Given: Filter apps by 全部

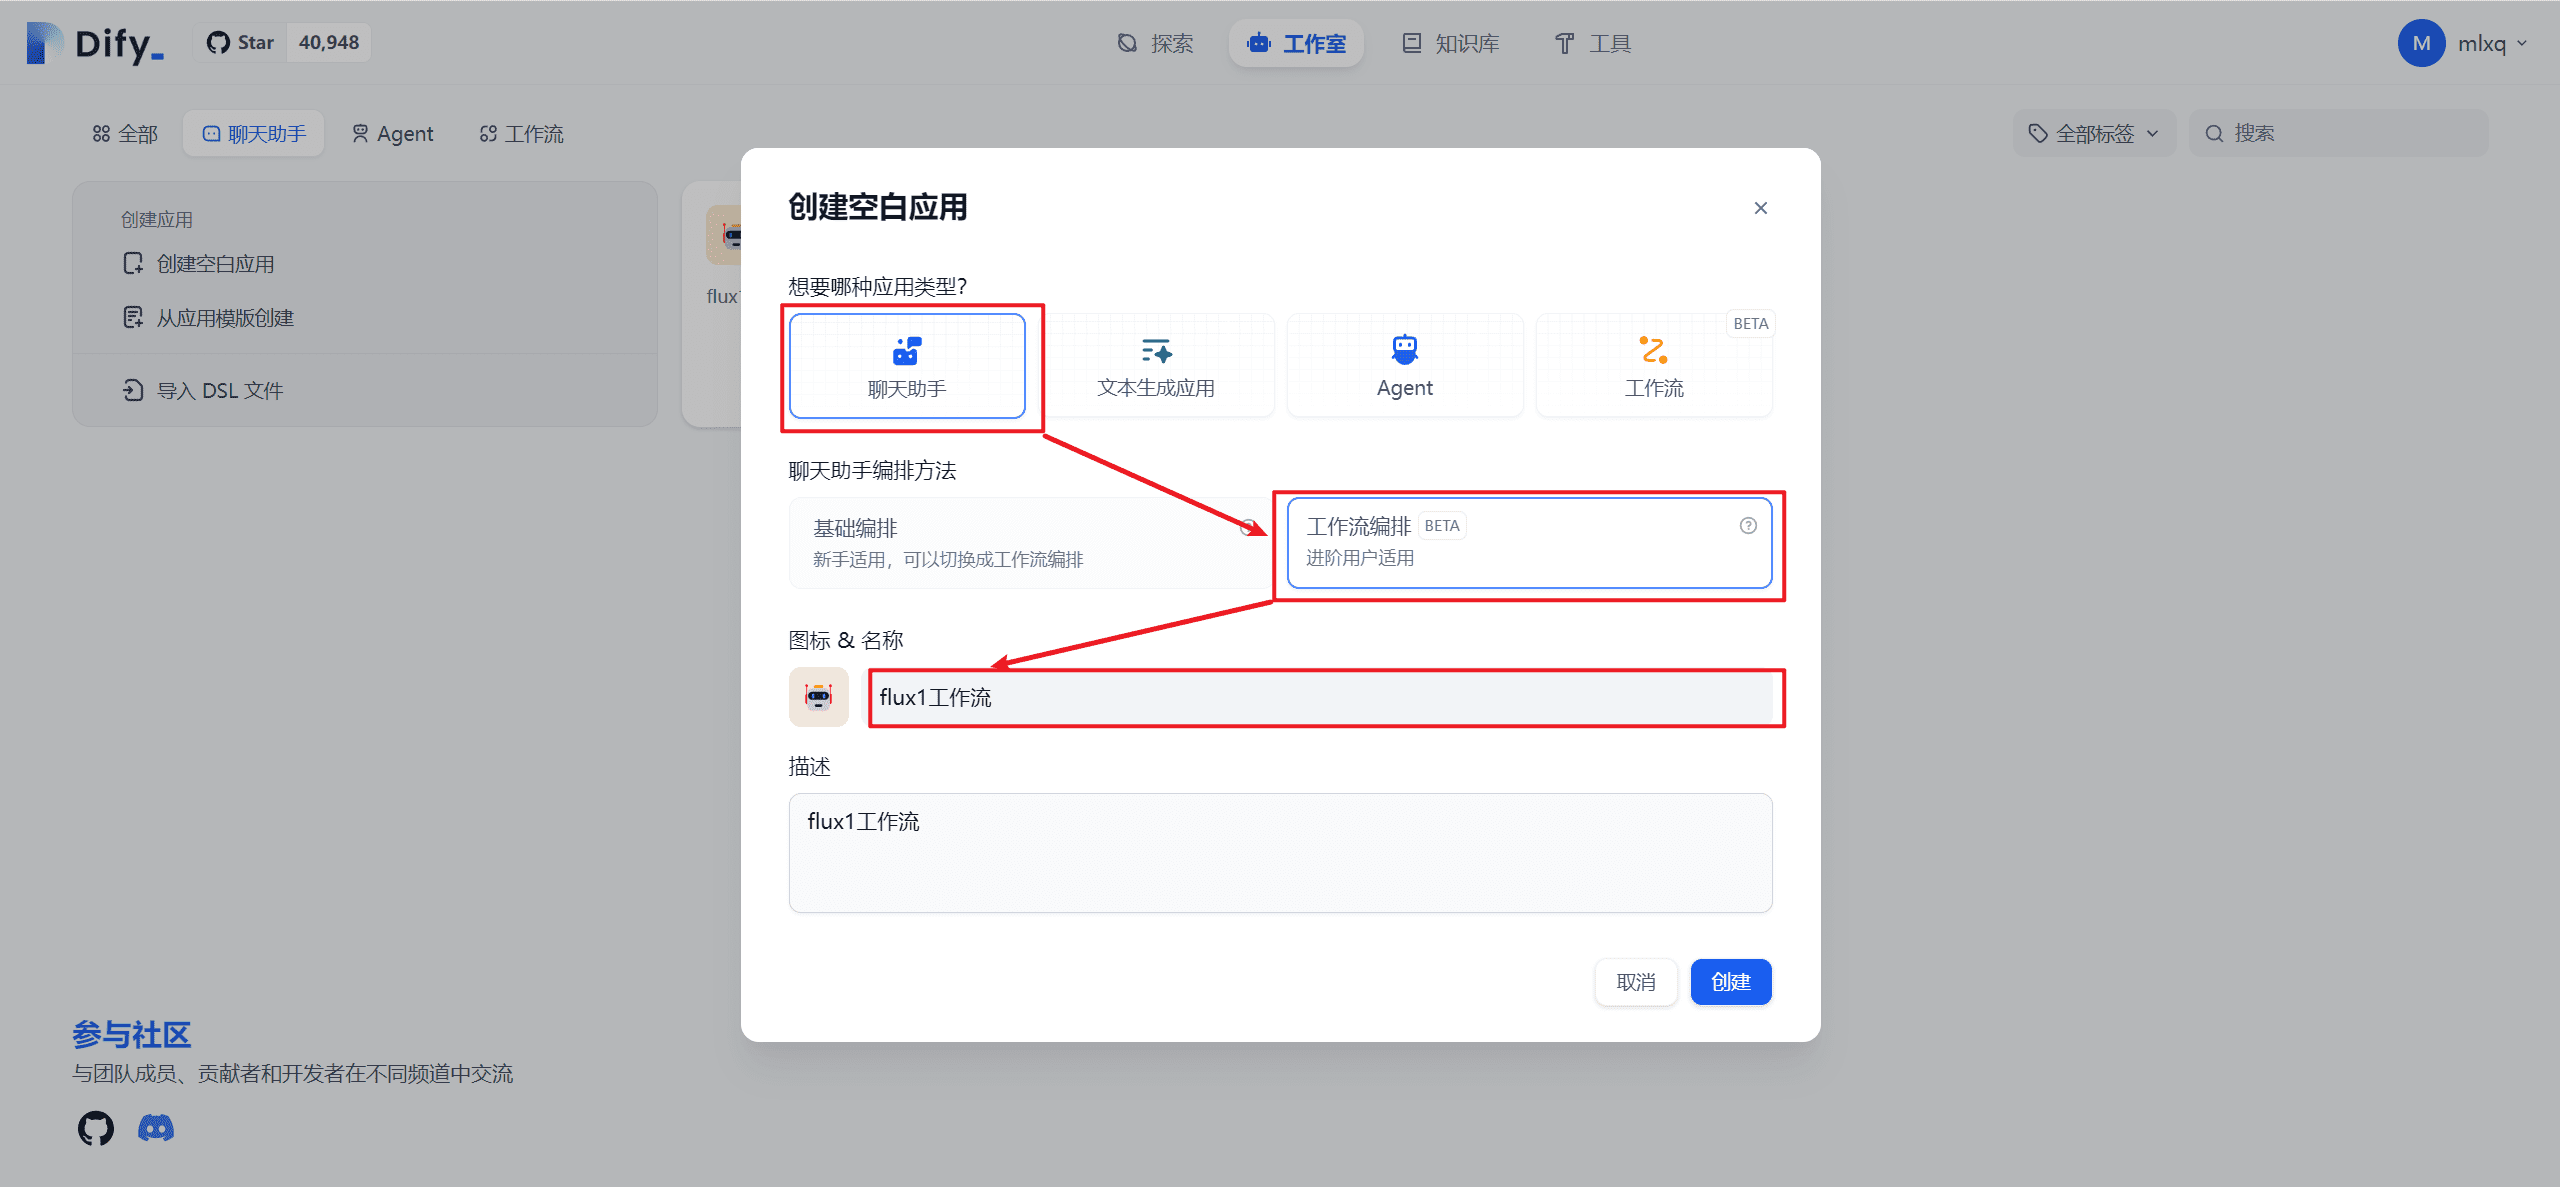Looking at the screenshot, I should 125,134.
